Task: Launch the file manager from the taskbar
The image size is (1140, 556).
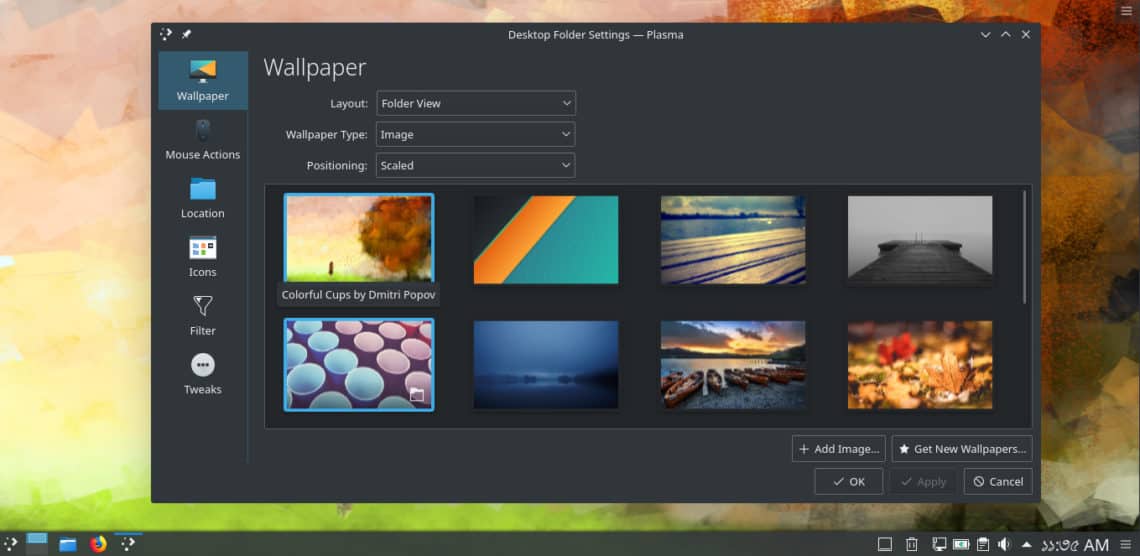Action: (68, 544)
